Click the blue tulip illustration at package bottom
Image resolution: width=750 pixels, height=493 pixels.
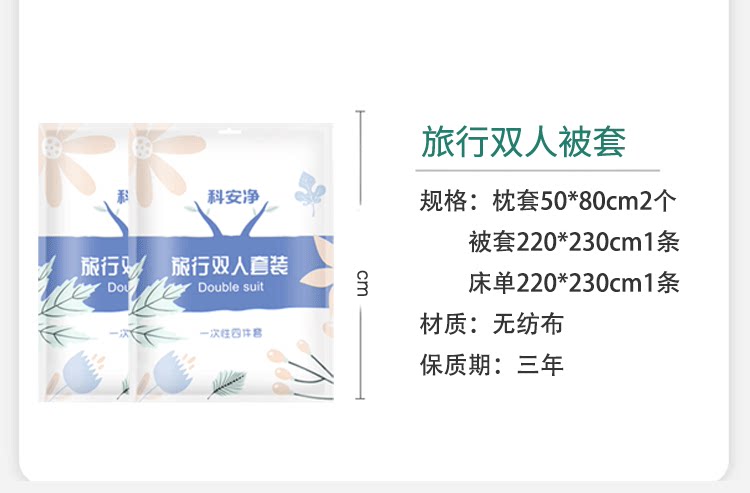(x=172, y=372)
